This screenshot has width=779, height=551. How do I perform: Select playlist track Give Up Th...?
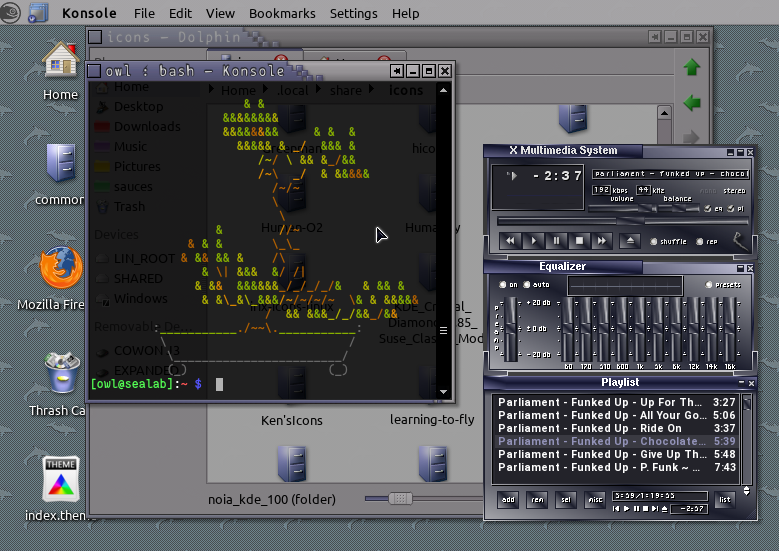pos(616,454)
